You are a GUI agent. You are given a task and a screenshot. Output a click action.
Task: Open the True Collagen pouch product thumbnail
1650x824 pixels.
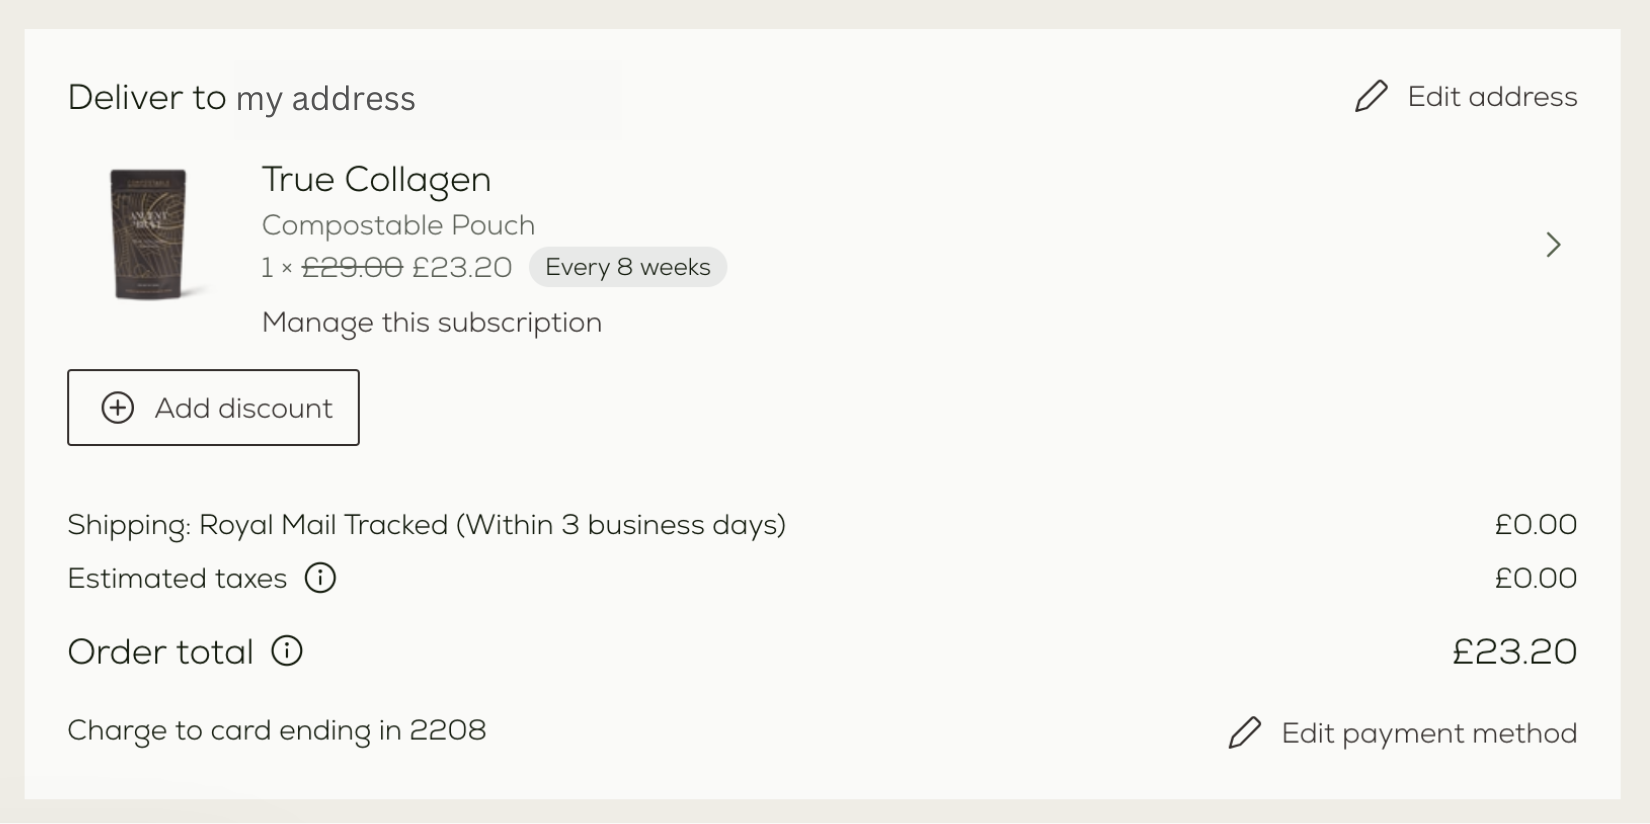tap(148, 234)
